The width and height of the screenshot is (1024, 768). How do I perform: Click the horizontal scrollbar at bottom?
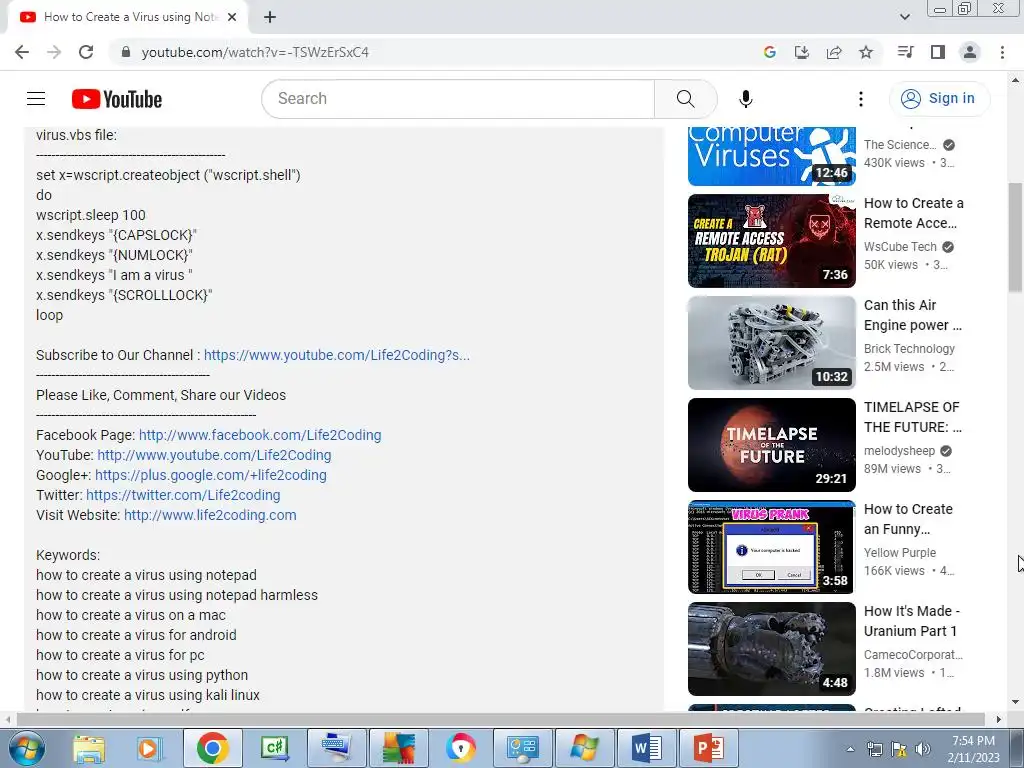(x=500, y=719)
